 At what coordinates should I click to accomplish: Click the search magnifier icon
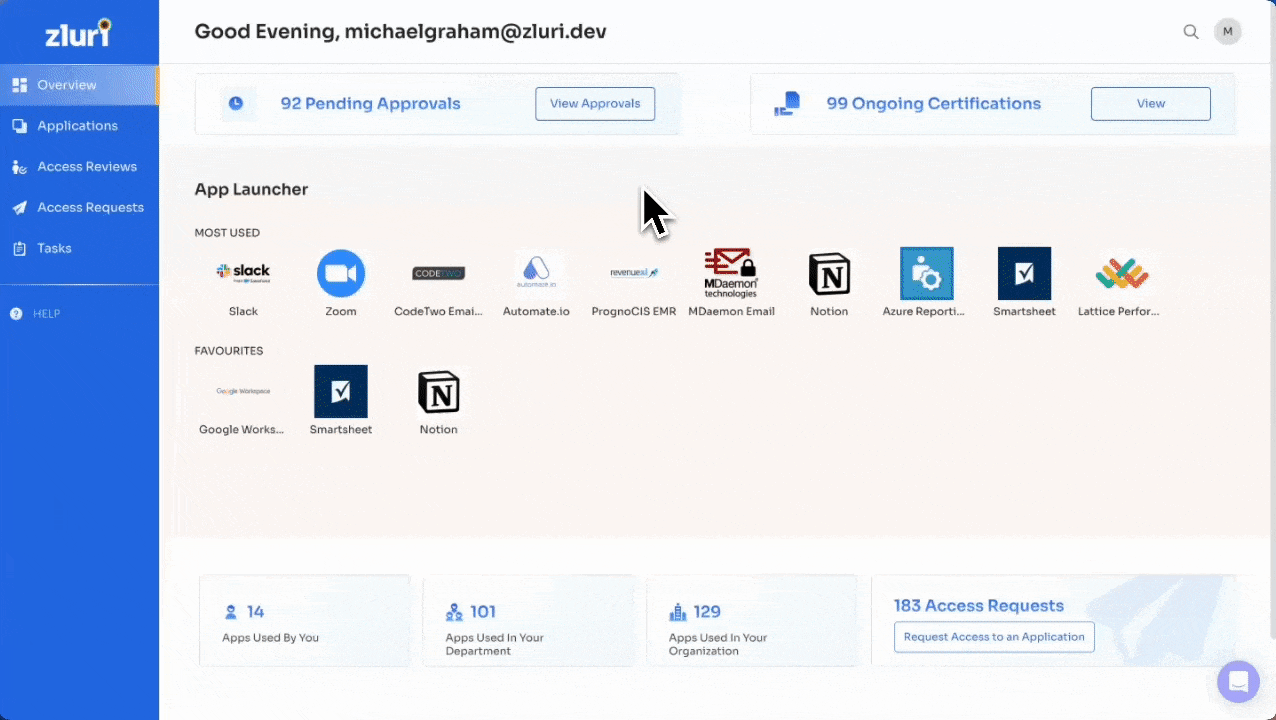tap(1191, 31)
